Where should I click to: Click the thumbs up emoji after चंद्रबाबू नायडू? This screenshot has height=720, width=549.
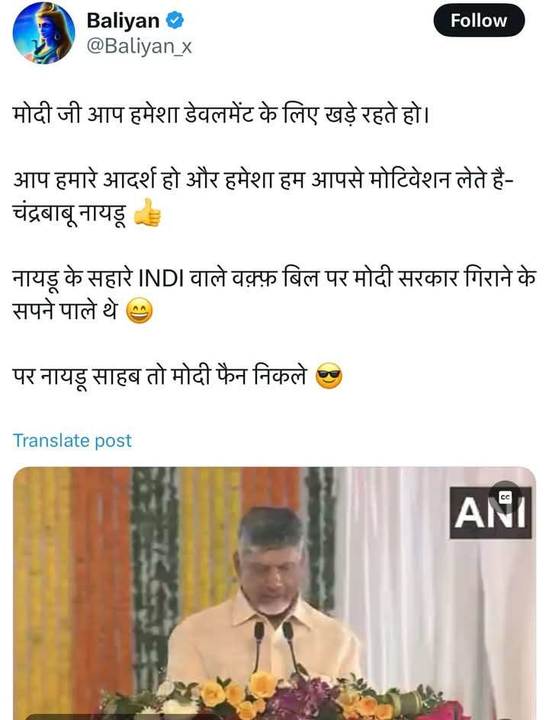[147, 213]
